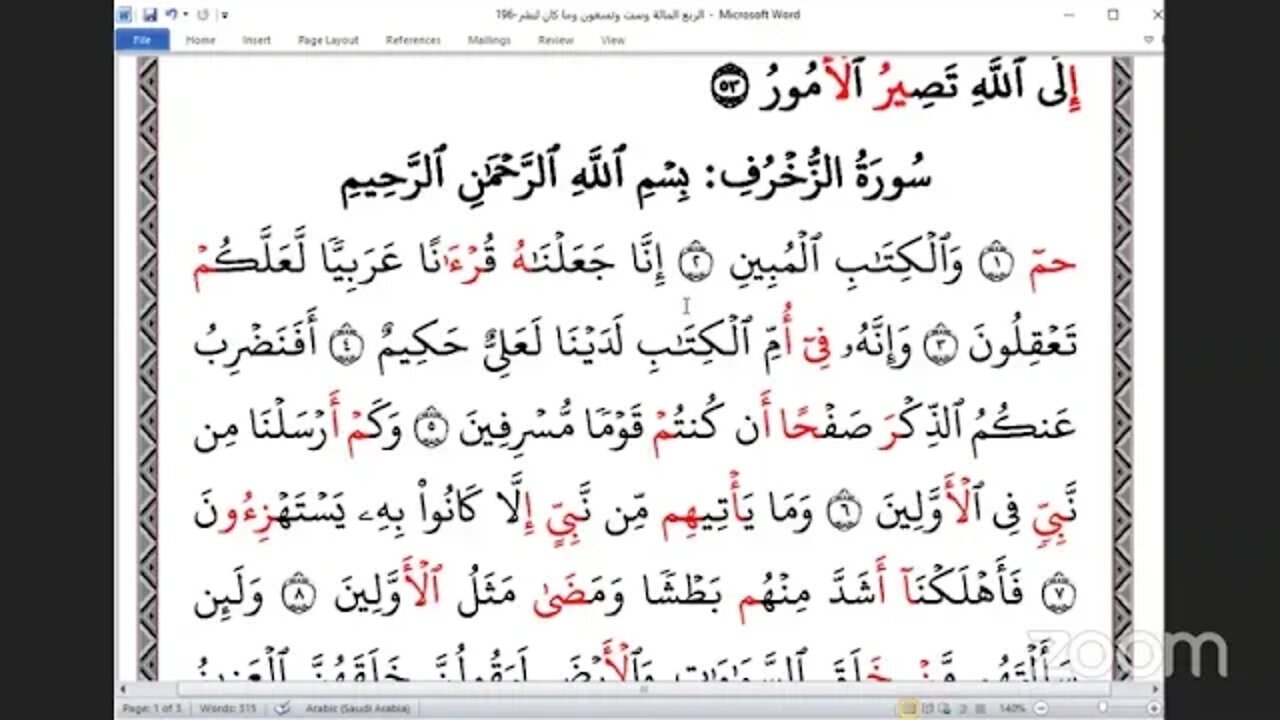Open the File tab

tap(142, 40)
